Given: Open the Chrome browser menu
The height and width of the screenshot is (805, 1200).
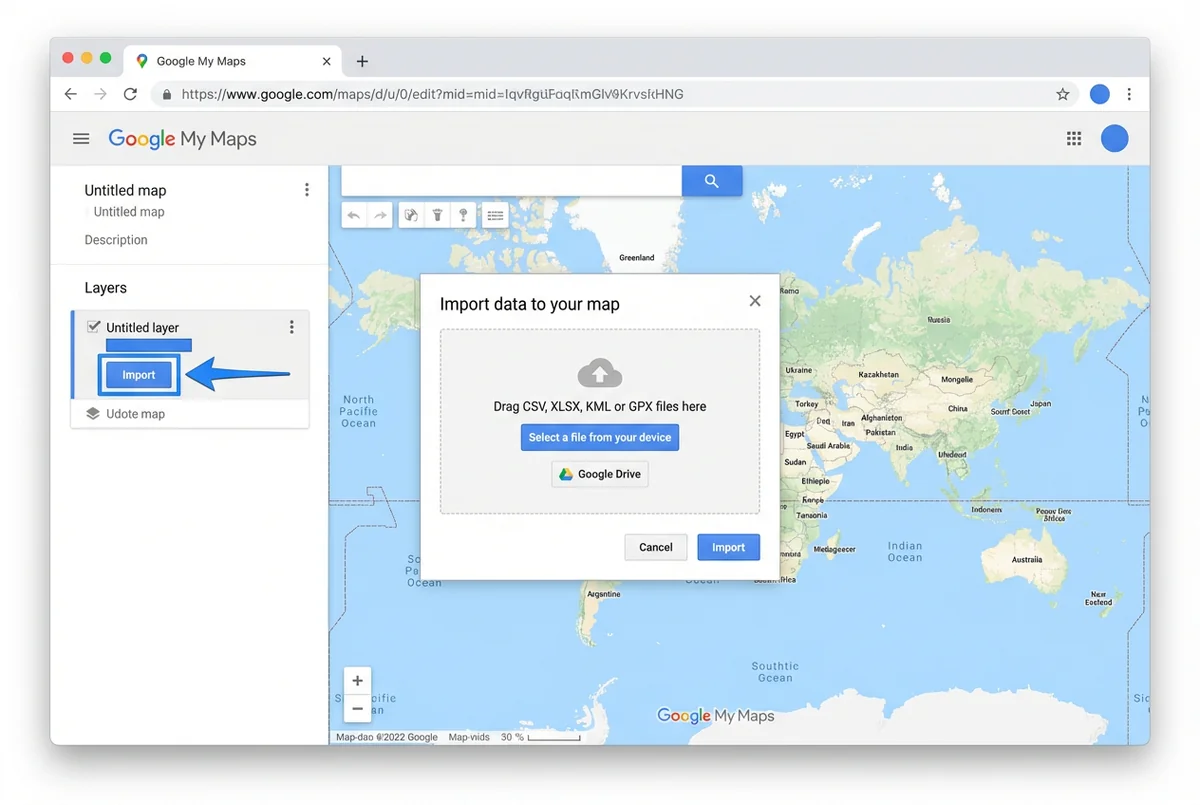Looking at the screenshot, I should pos(1129,93).
